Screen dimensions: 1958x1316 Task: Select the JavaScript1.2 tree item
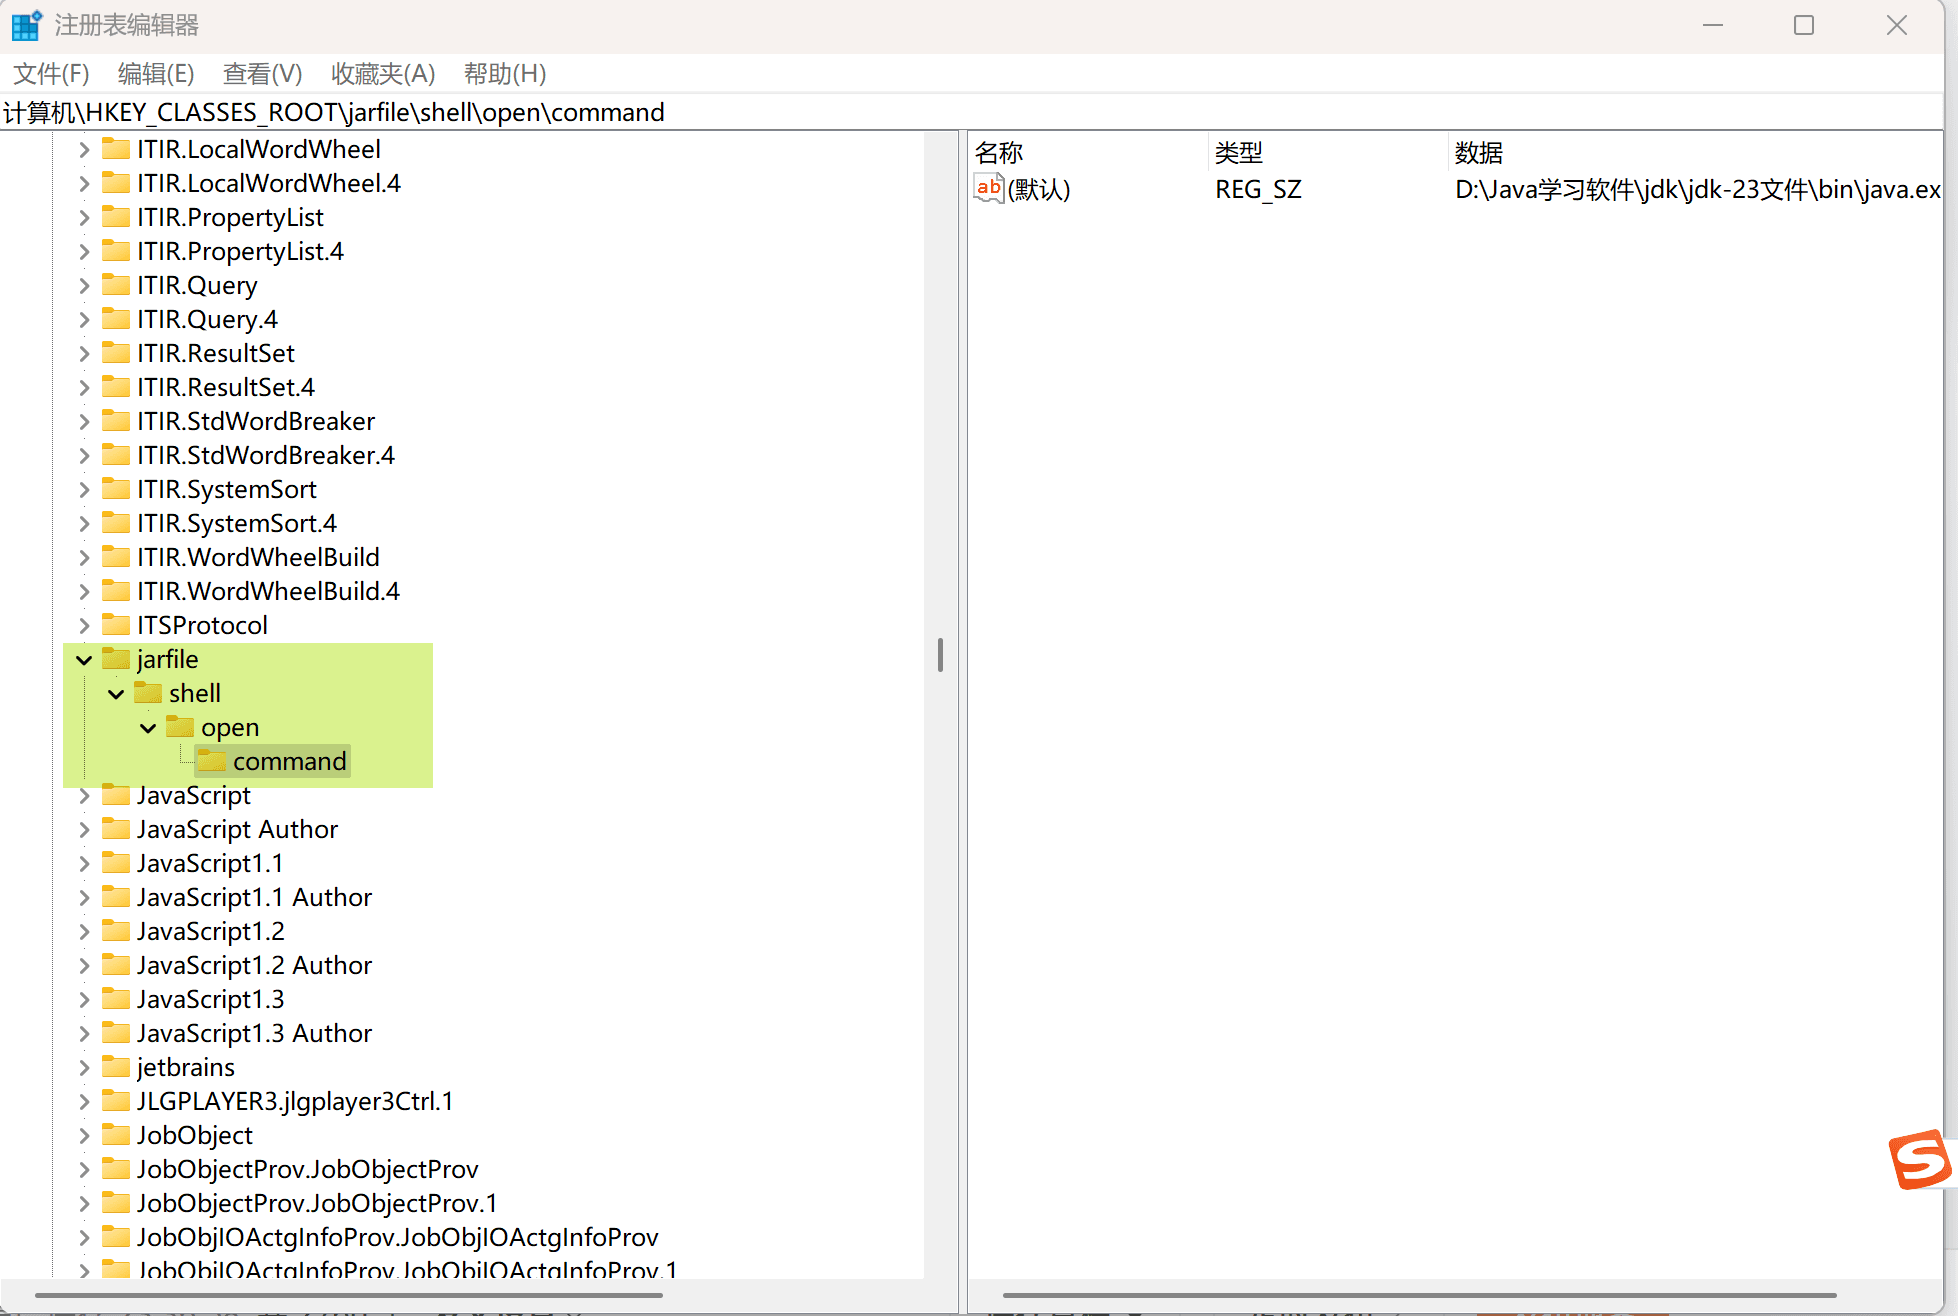point(210,931)
